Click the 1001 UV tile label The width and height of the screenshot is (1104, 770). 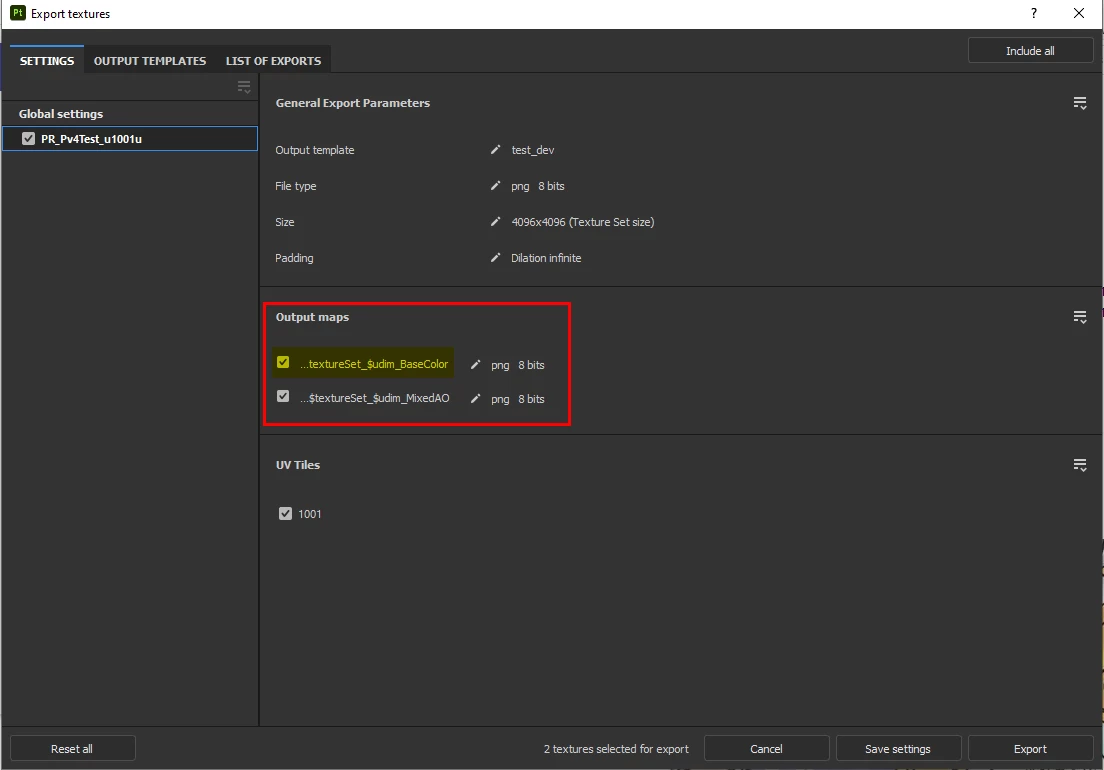coord(310,514)
